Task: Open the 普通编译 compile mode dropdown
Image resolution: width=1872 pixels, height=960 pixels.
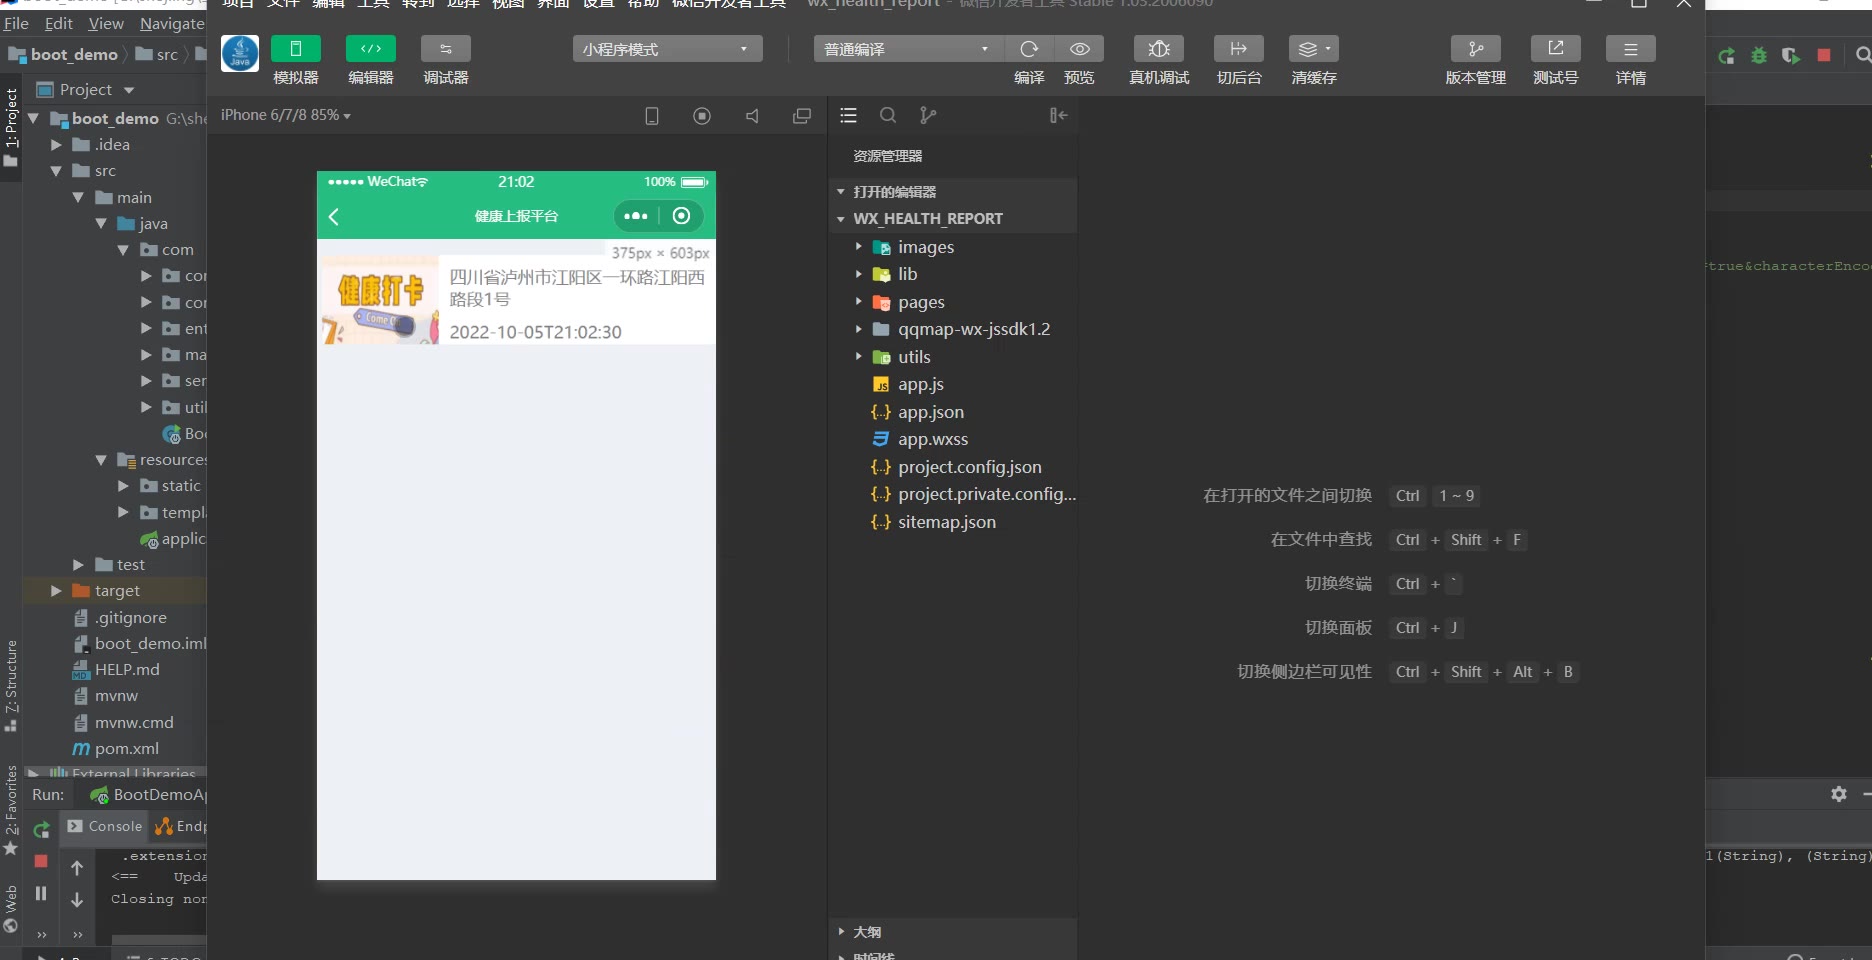Action: [906, 49]
